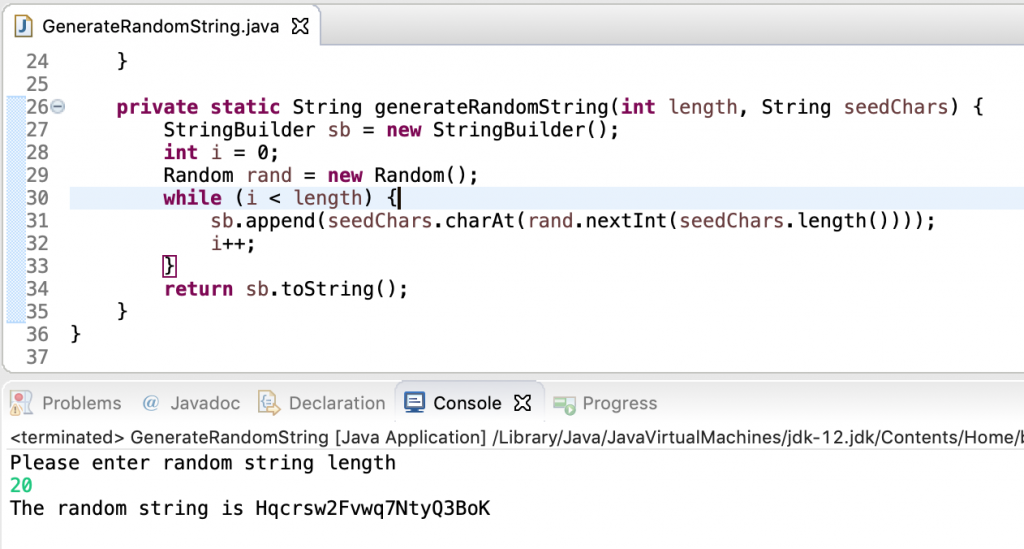Click the terminated launch description in console

tap(400, 437)
